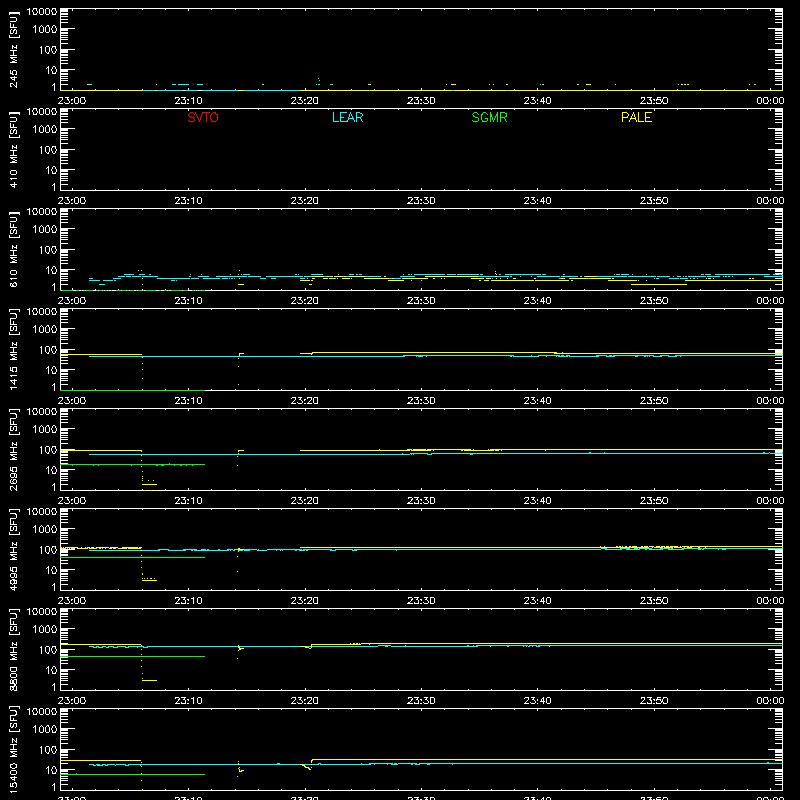This screenshot has width=800, height=800.
Task: Click the 10000 y-axis label of 245 MHz plot
Action: point(42,12)
